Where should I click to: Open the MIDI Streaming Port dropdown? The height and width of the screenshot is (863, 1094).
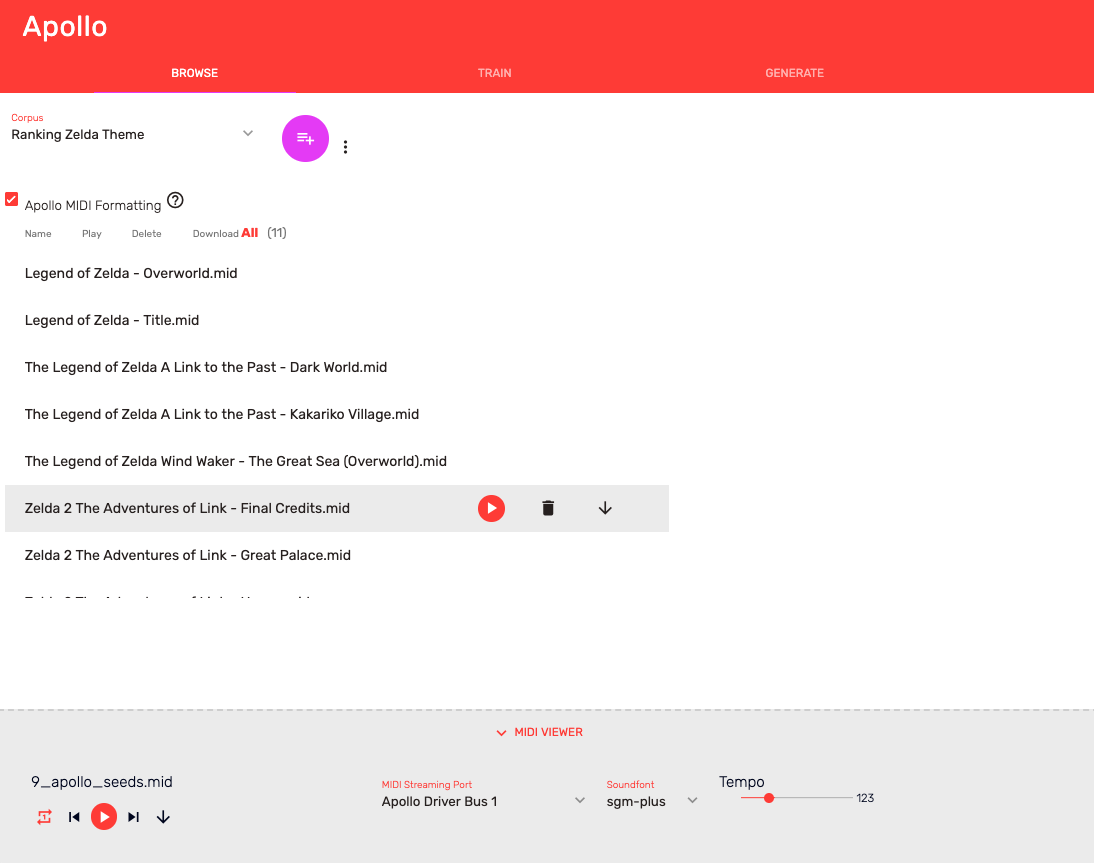484,801
